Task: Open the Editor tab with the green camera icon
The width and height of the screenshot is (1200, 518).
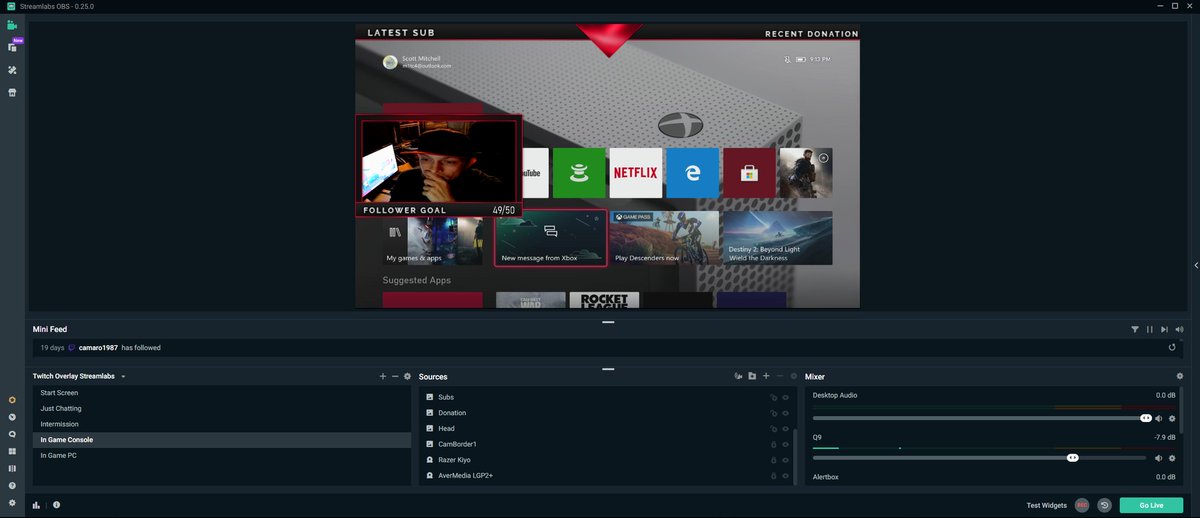Action: coord(12,25)
